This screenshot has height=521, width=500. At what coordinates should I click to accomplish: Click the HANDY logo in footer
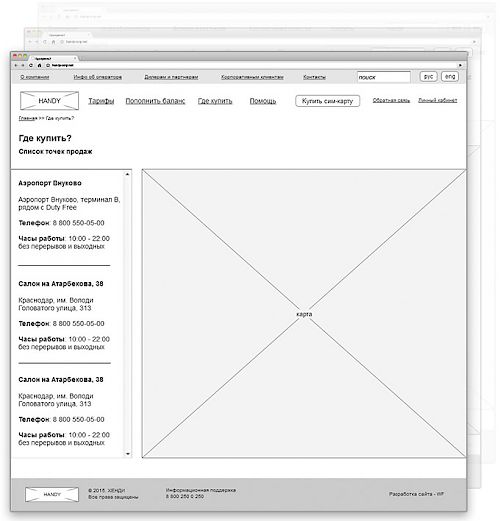(x=52, y=494)
